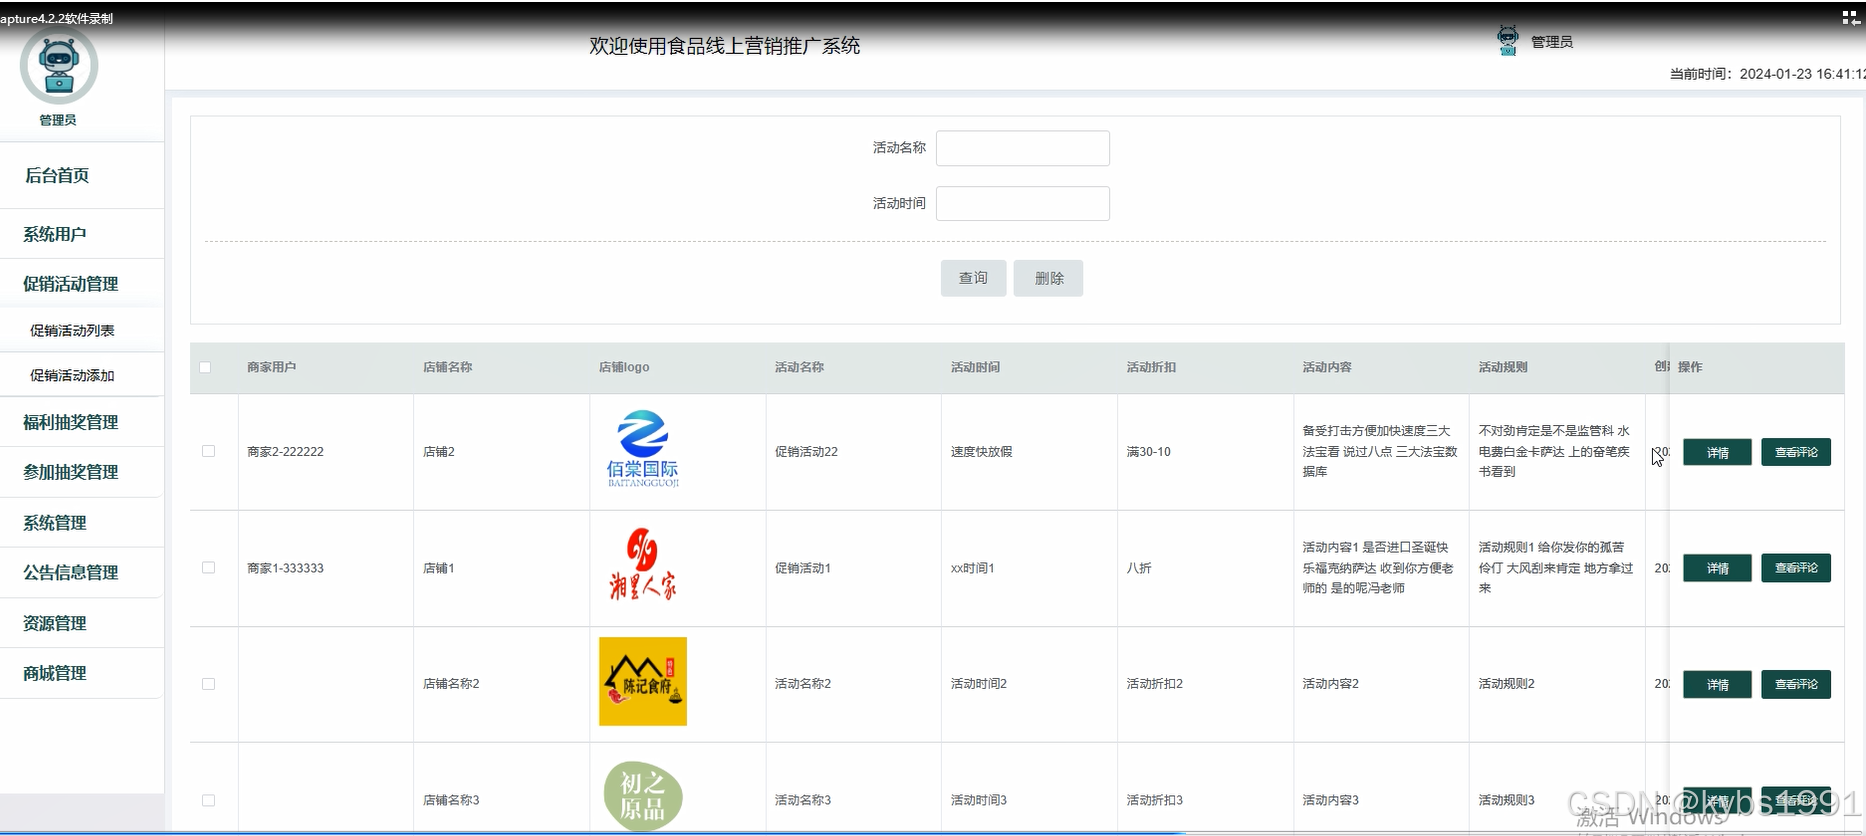This screenshot has width=1866, height=836.
Task: Click the 促销活动1 cell
Action: click(x=803, y=568)
